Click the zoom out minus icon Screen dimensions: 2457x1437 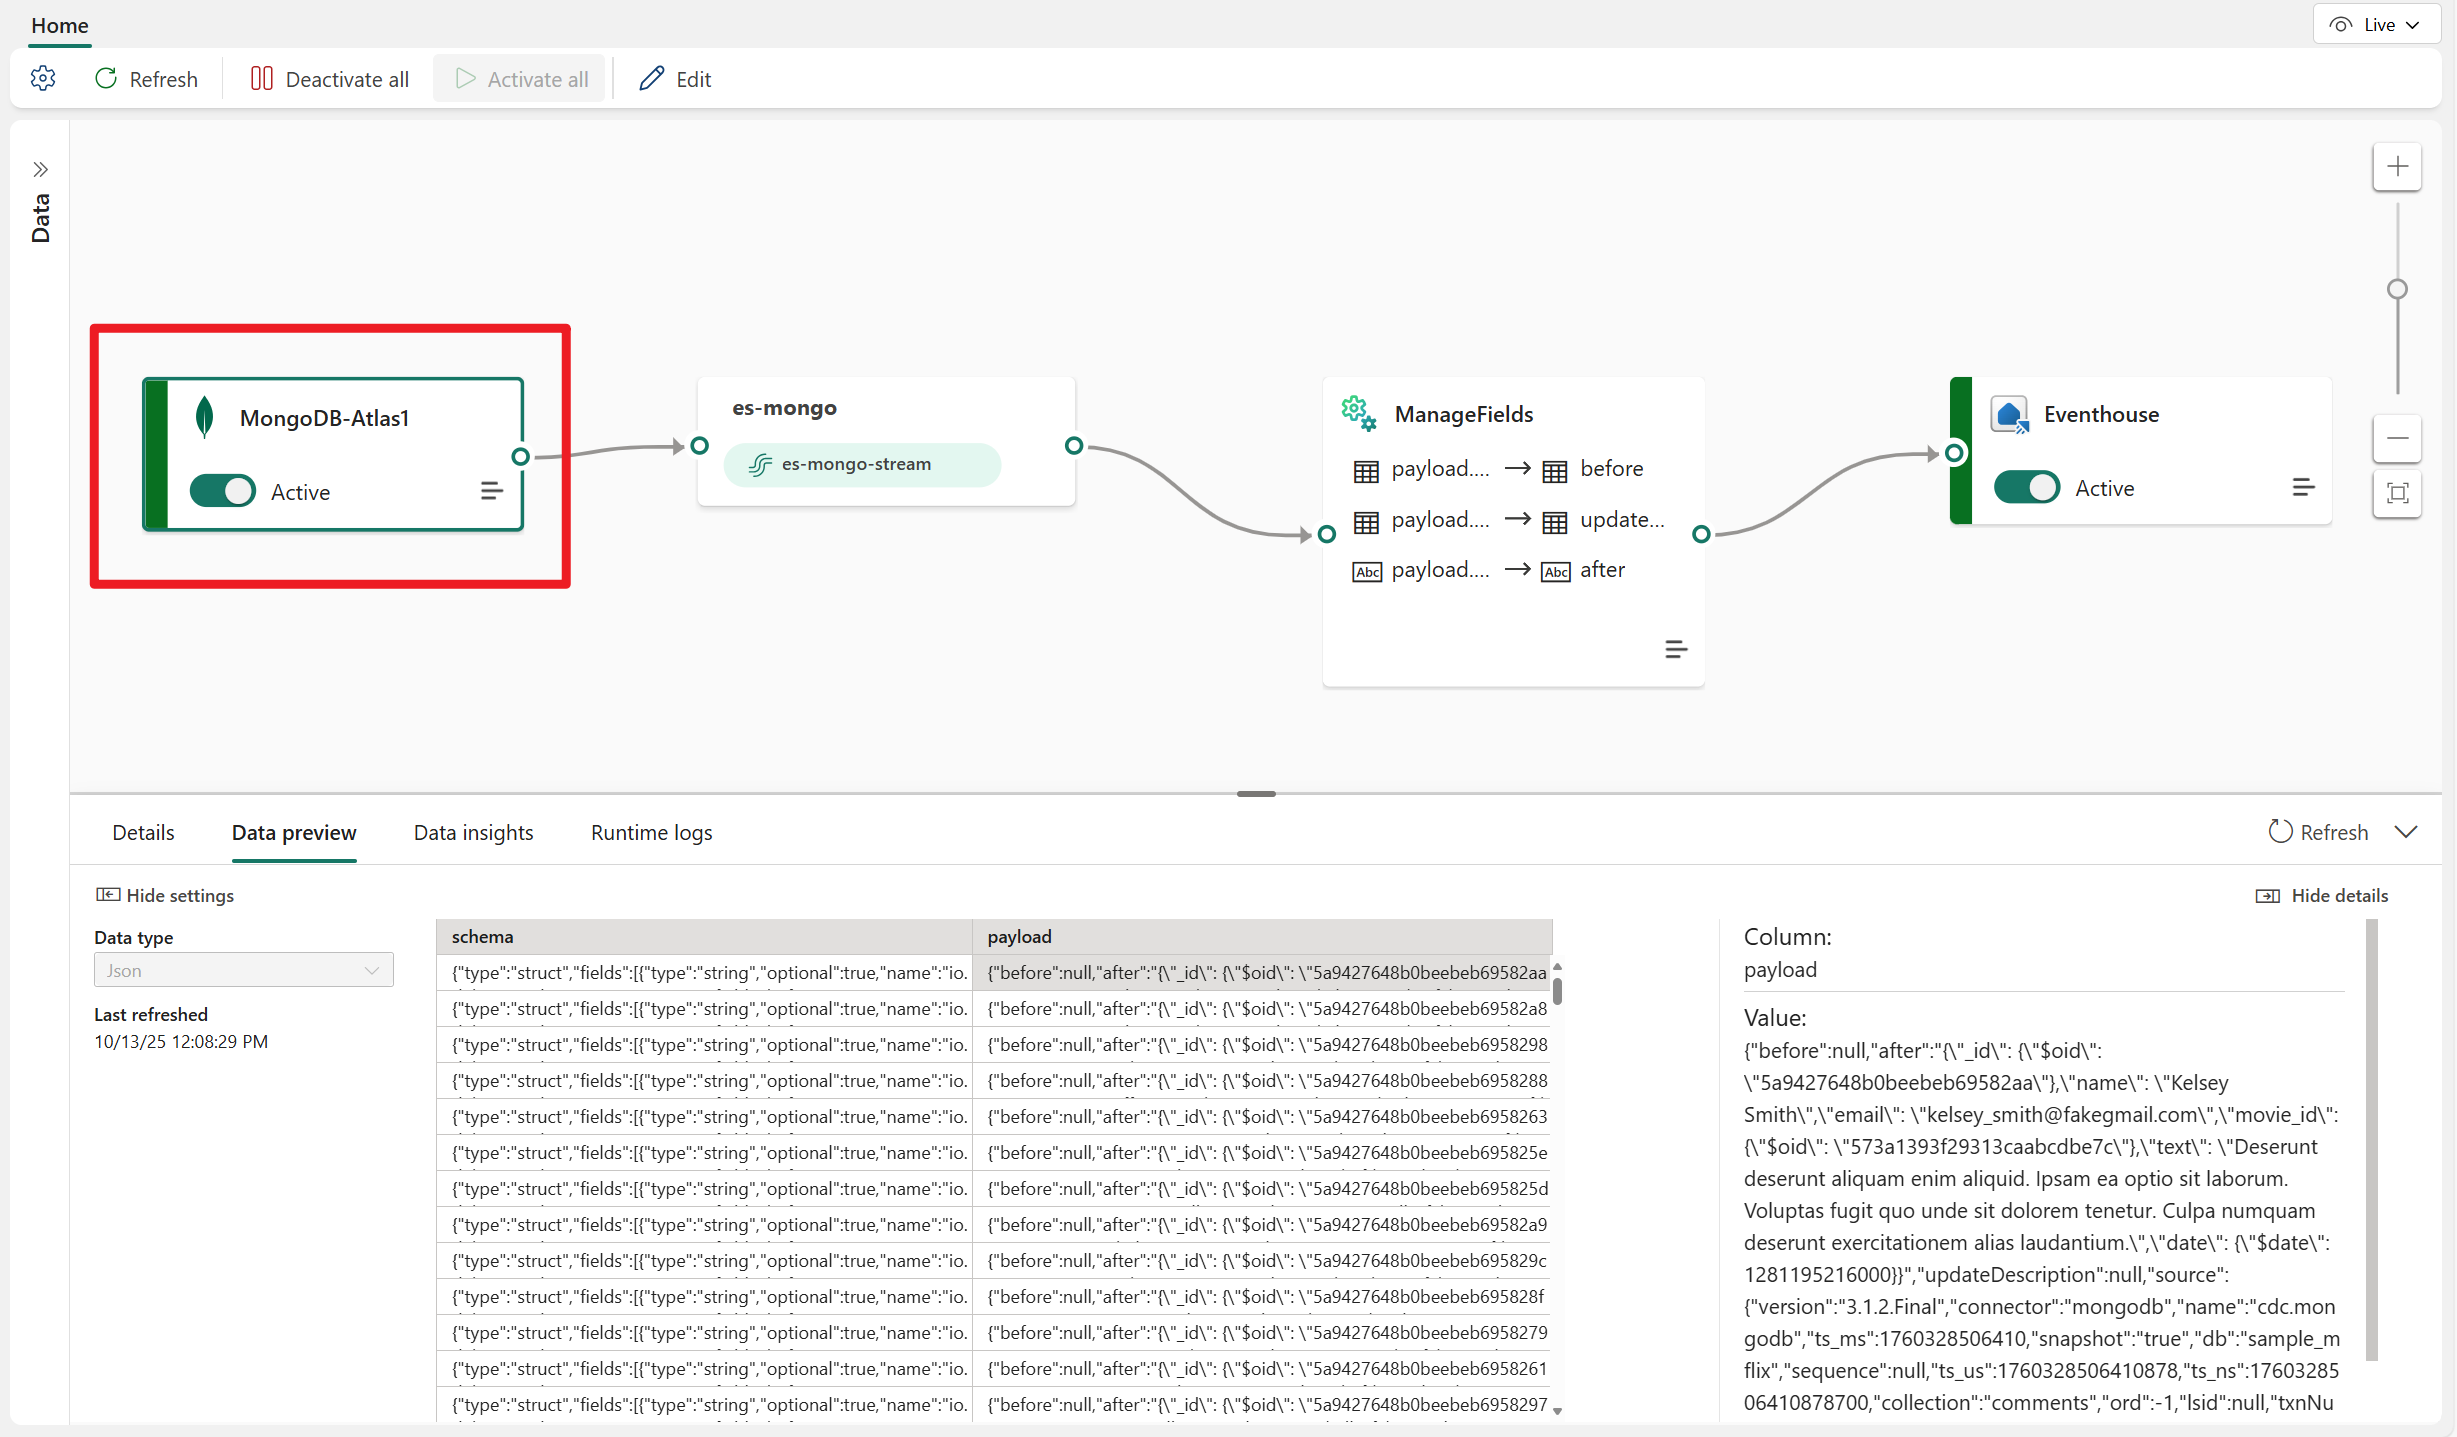(x=2397, y=438)
